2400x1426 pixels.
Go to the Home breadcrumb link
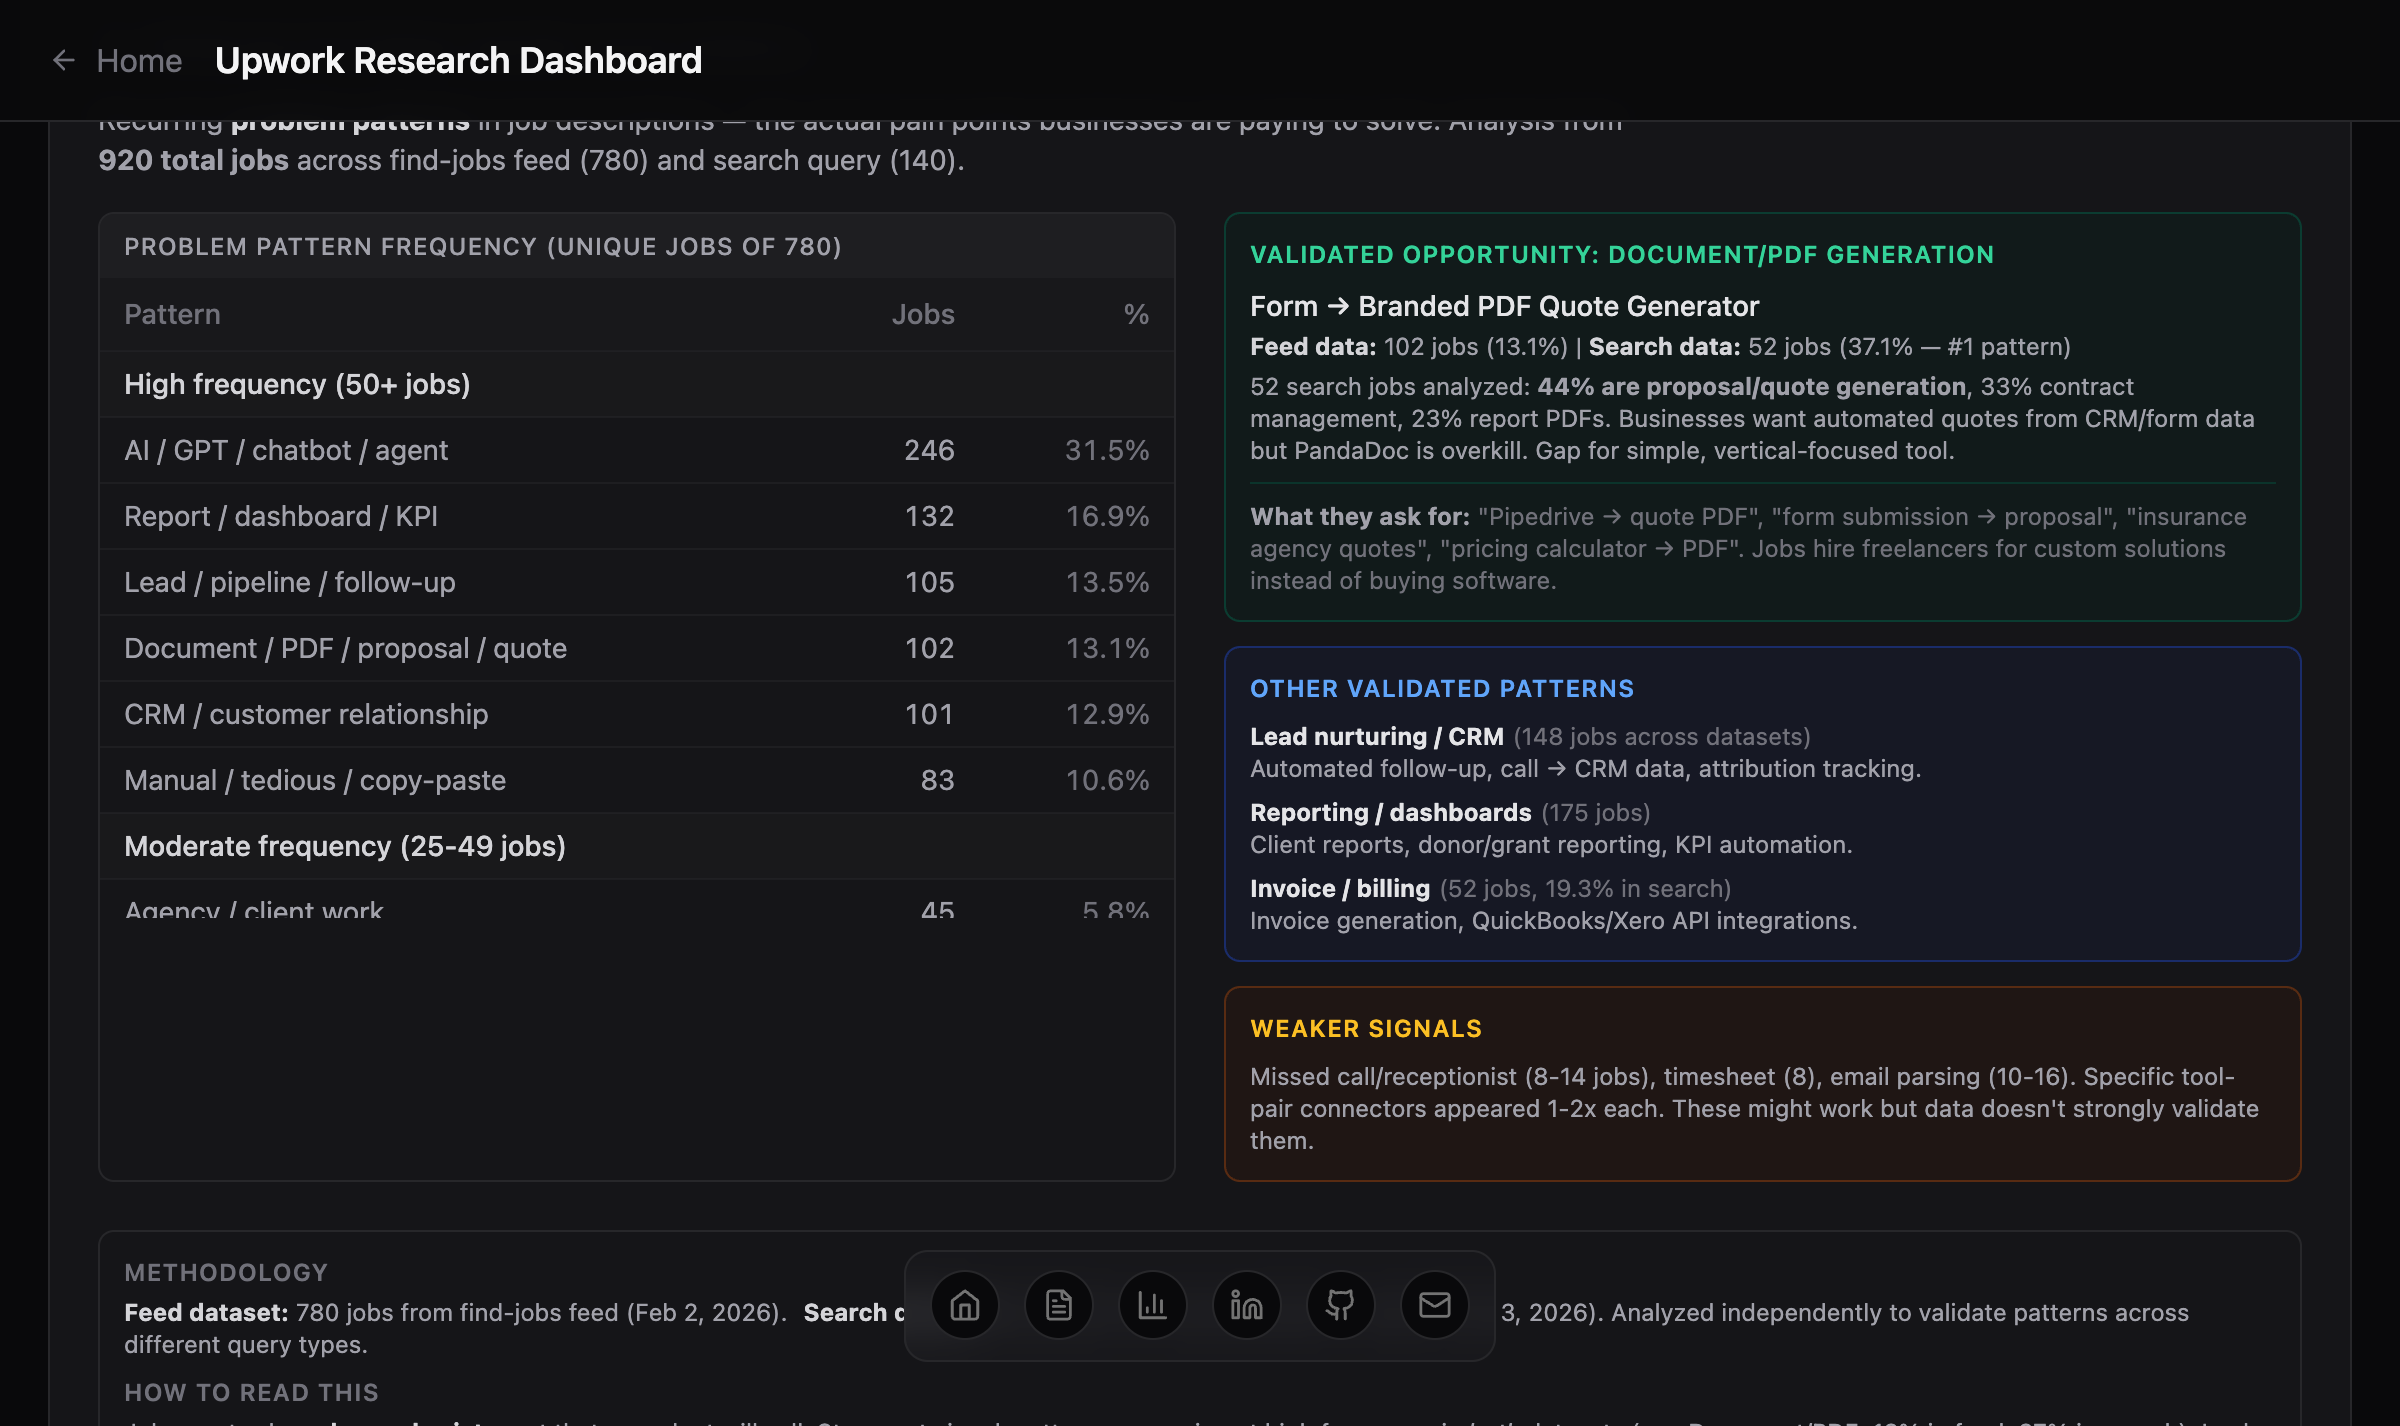[139, 61]
